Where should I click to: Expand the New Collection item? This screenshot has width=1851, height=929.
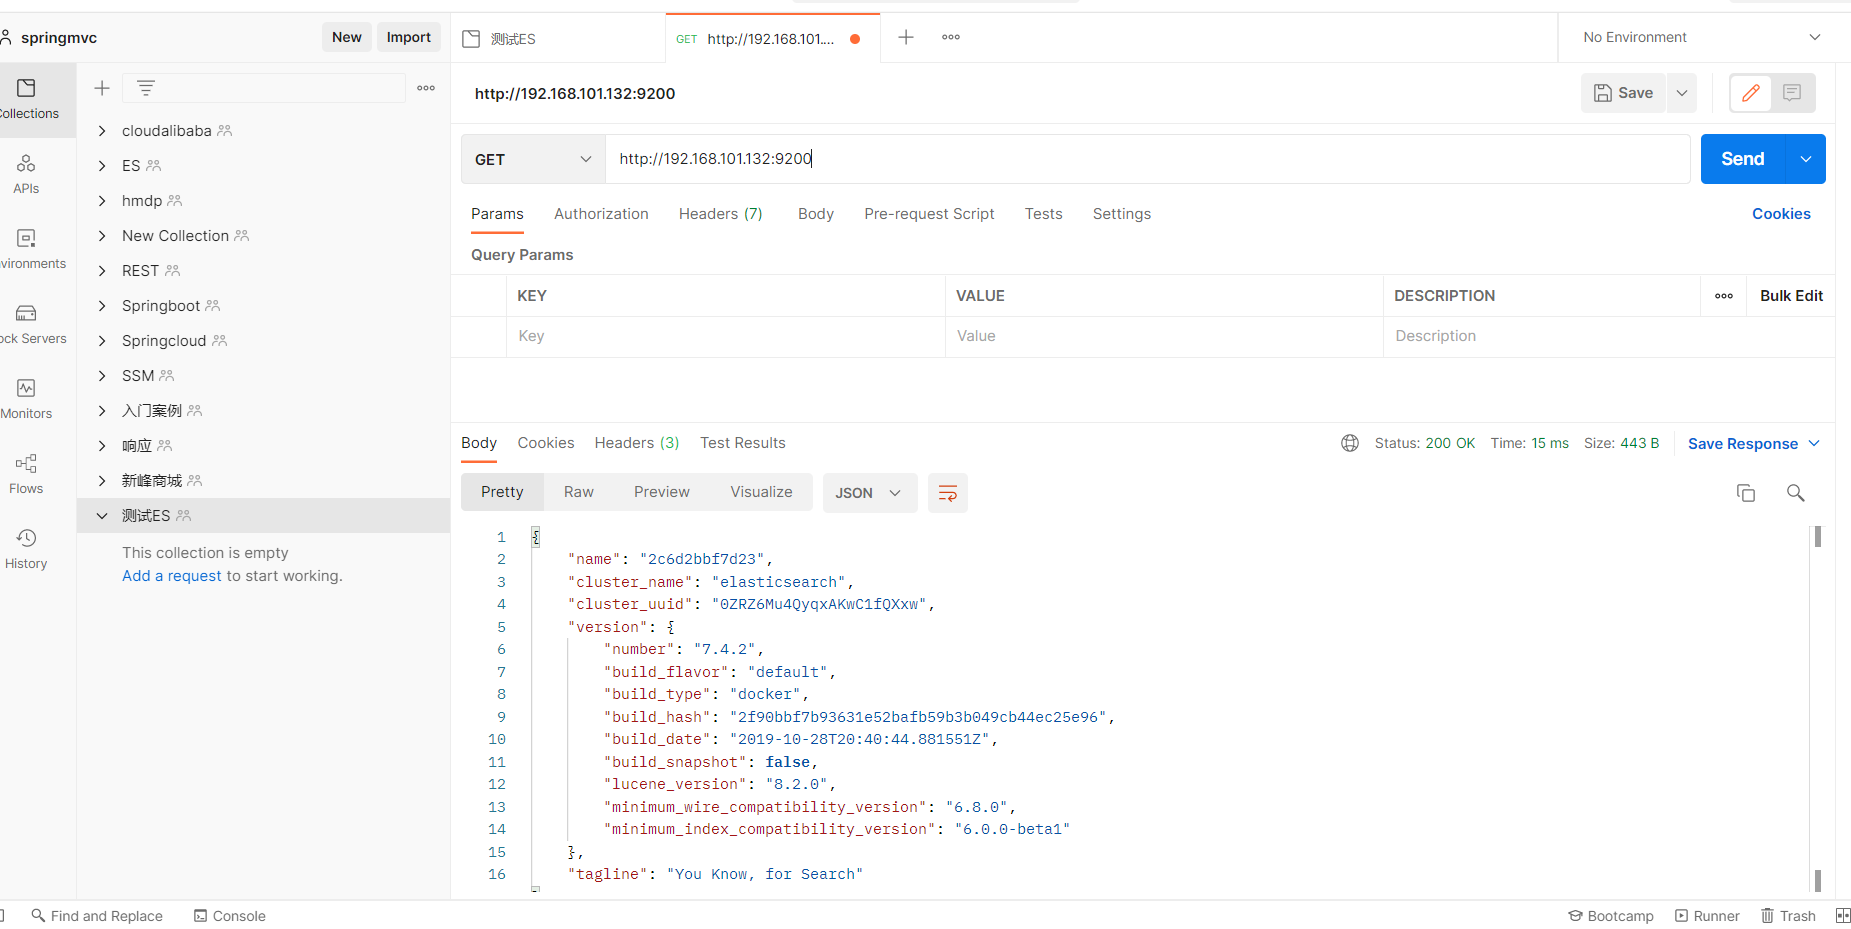[102, 236]
